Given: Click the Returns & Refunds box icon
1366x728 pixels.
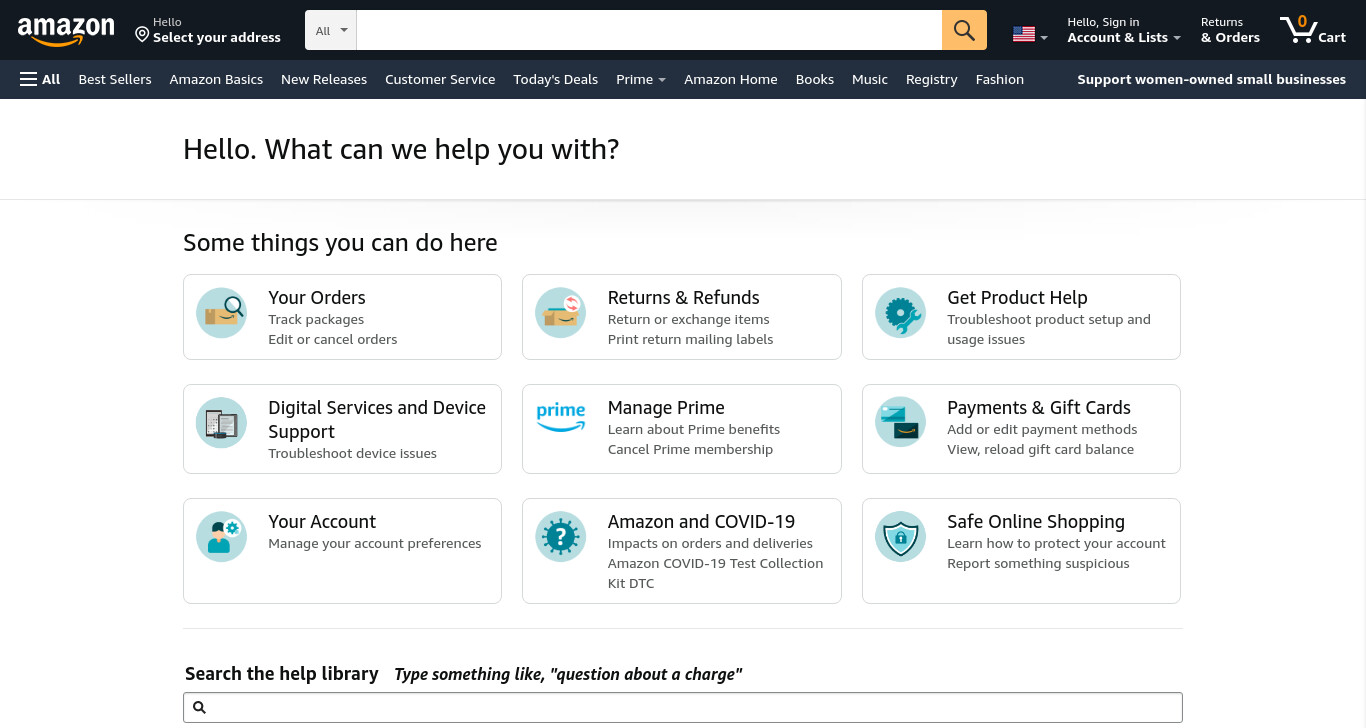Looking at the screenshot, I should pos(560,313).
